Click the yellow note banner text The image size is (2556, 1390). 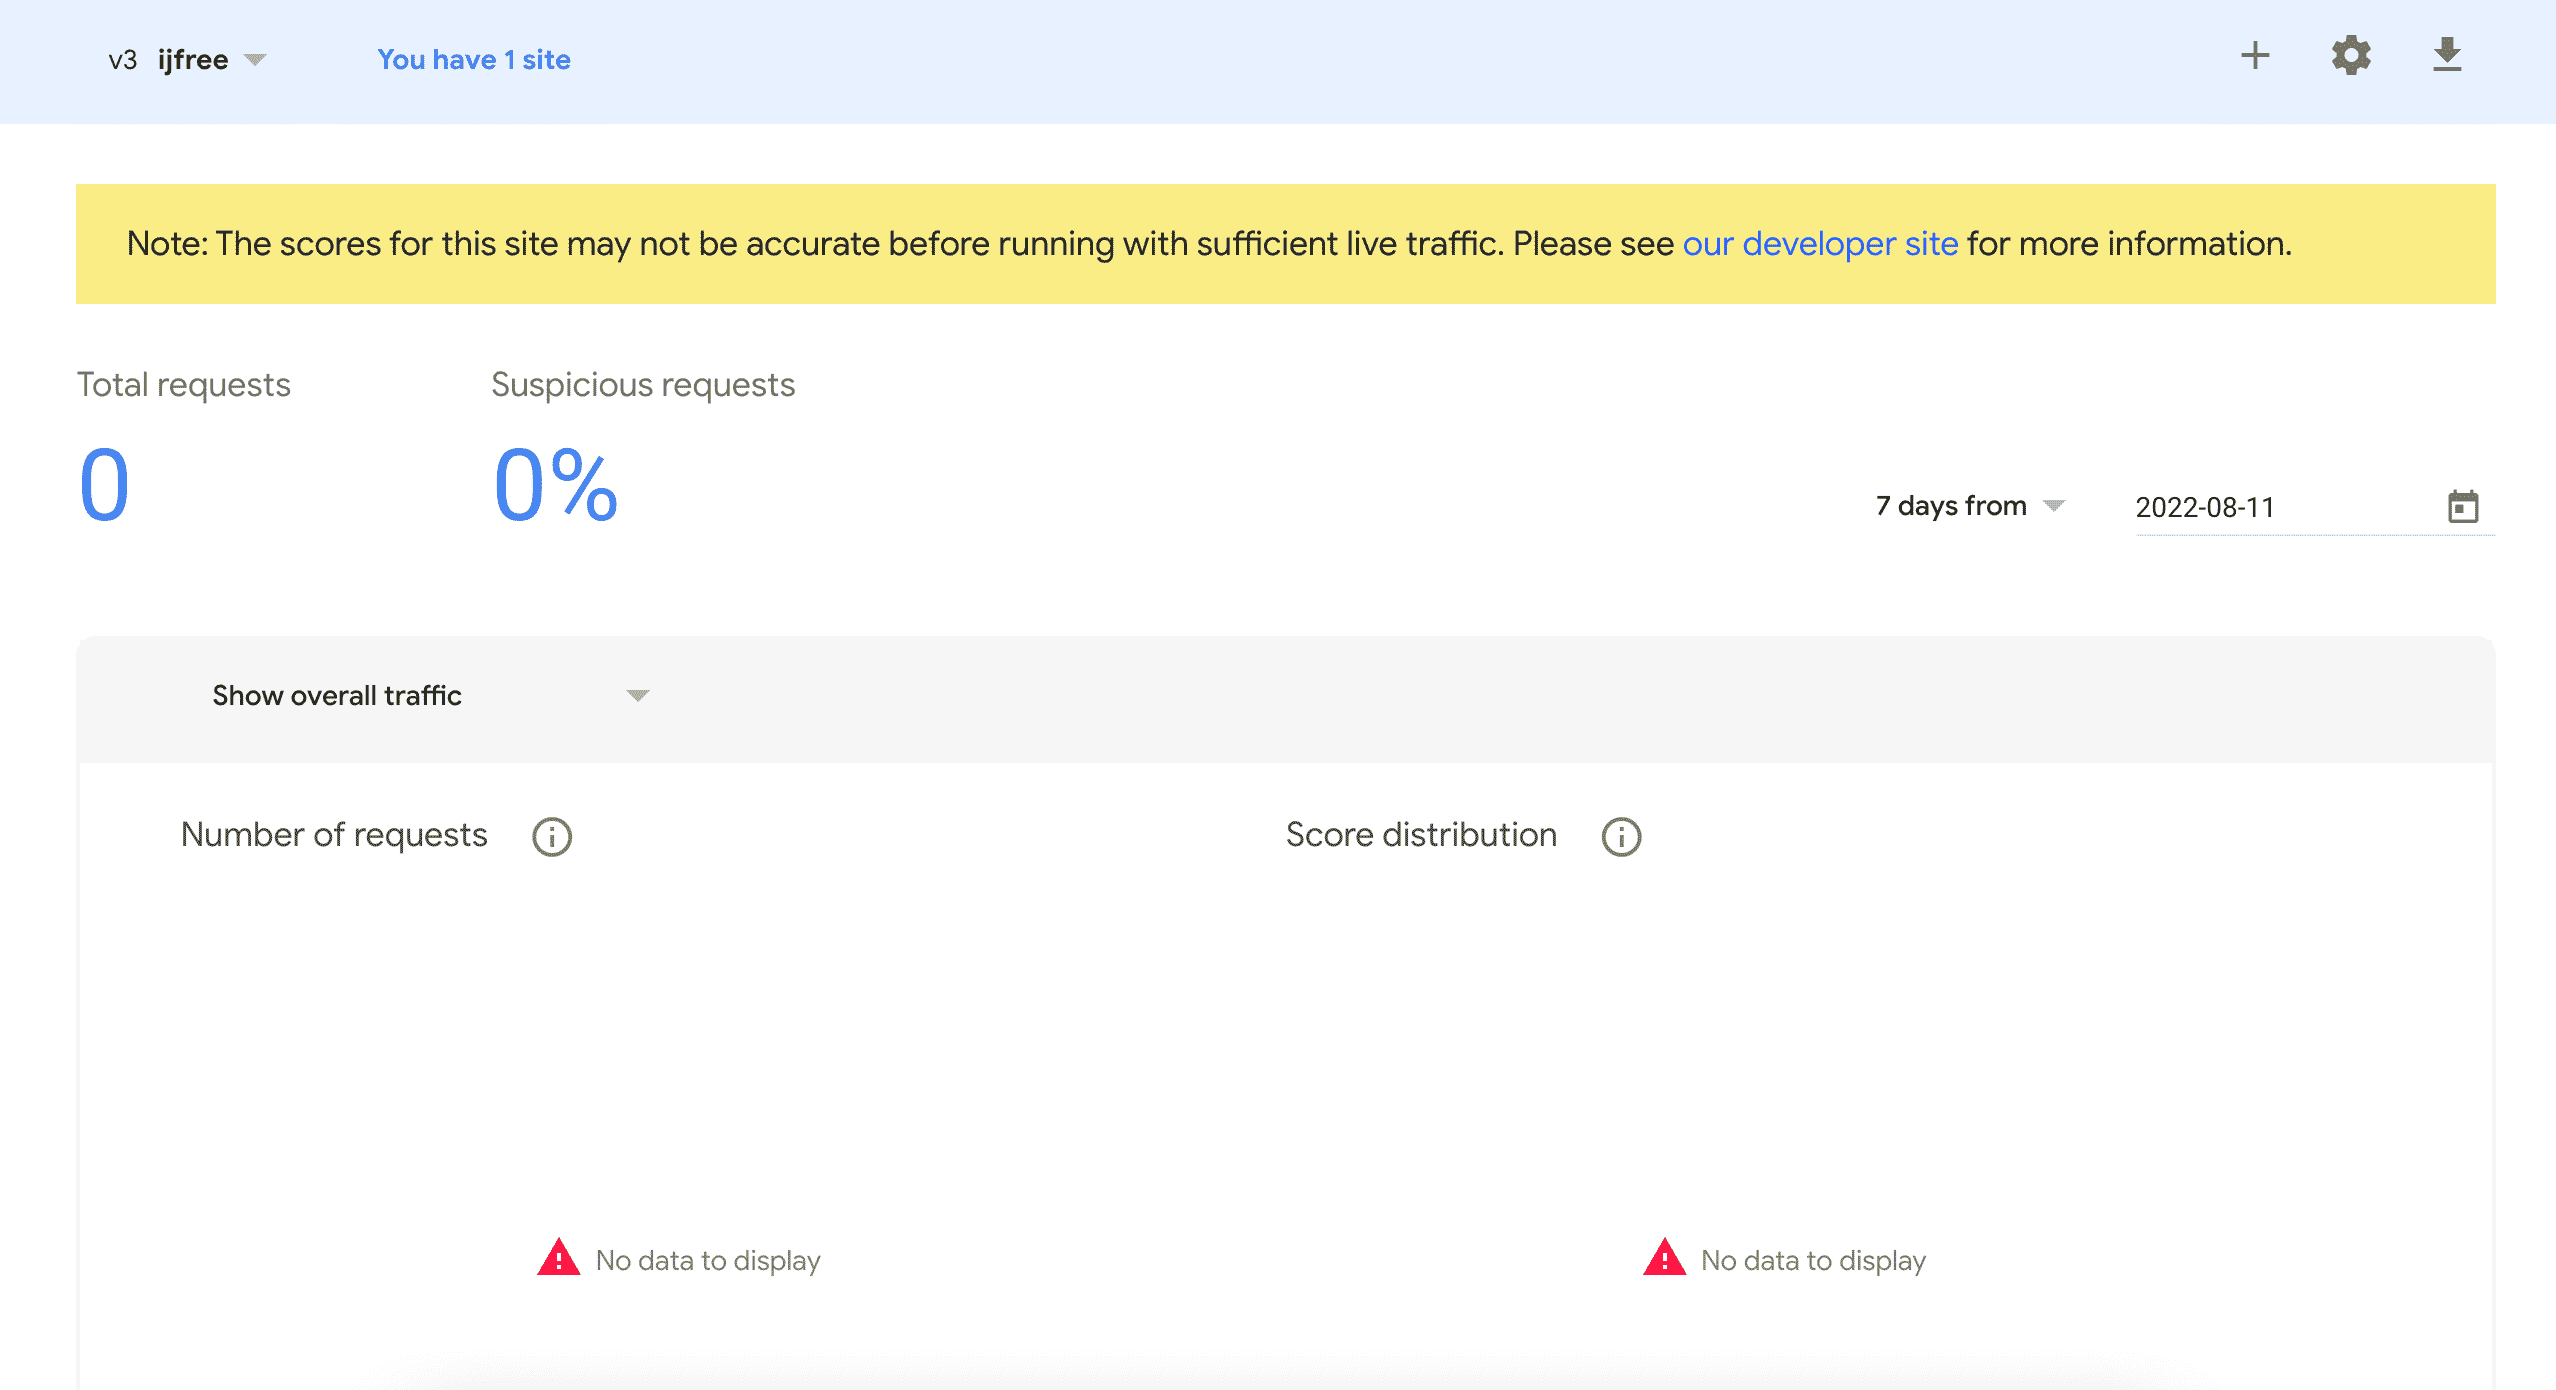[x=900, y=244]
